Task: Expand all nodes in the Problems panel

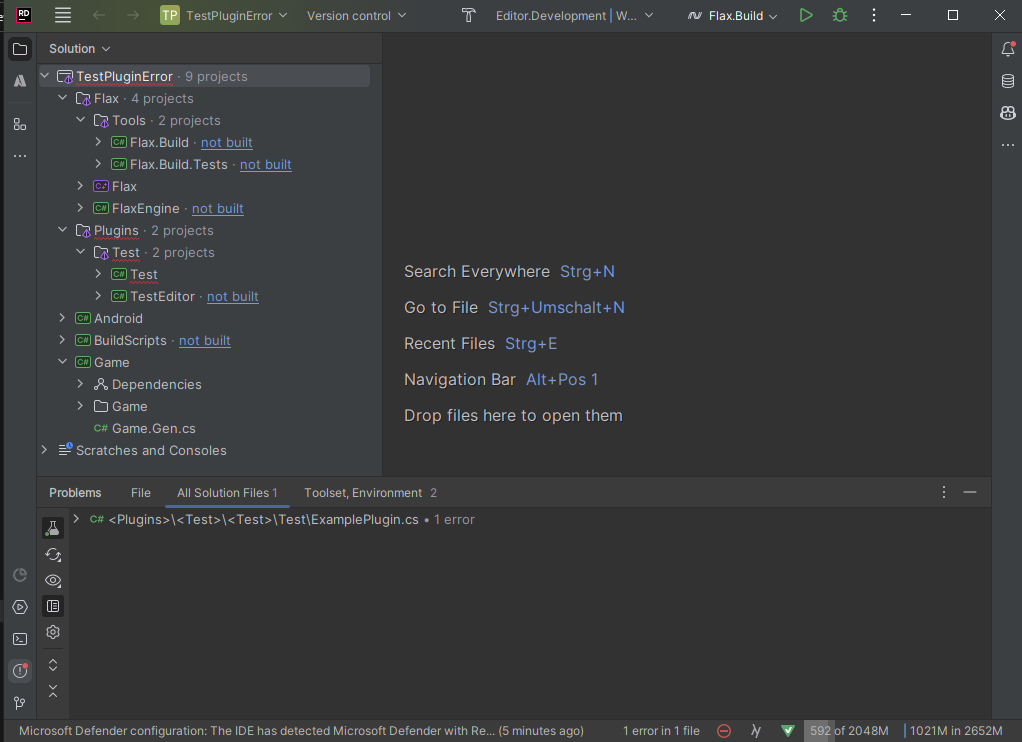Action: [x=52, y=664]
